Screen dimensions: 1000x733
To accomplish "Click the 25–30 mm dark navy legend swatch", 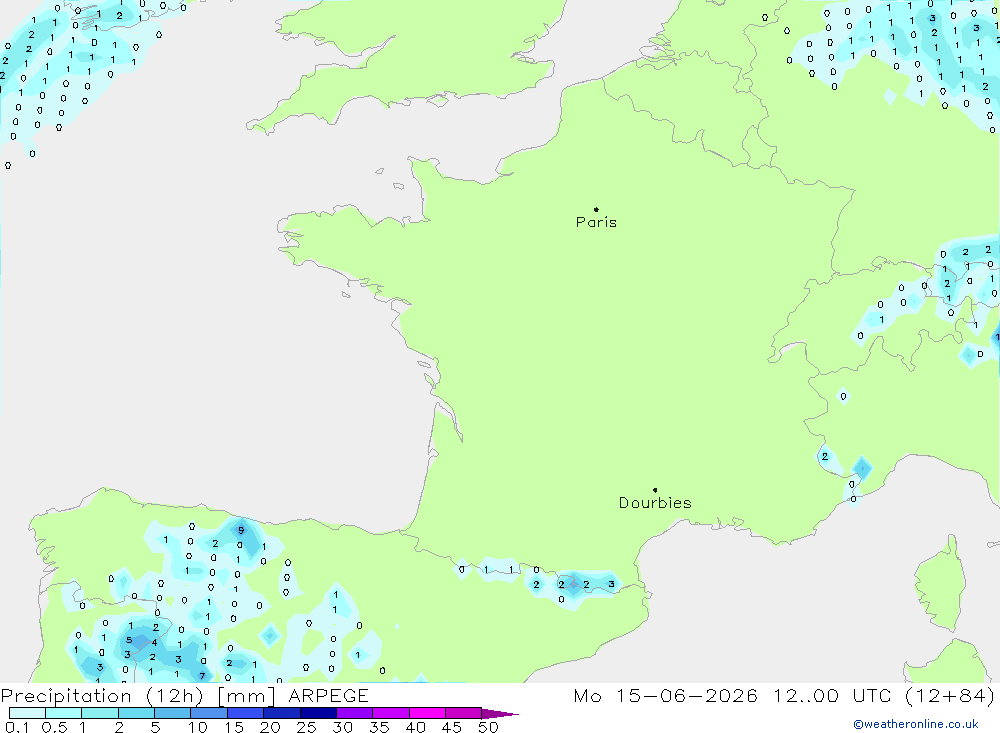I will (318, 713).
